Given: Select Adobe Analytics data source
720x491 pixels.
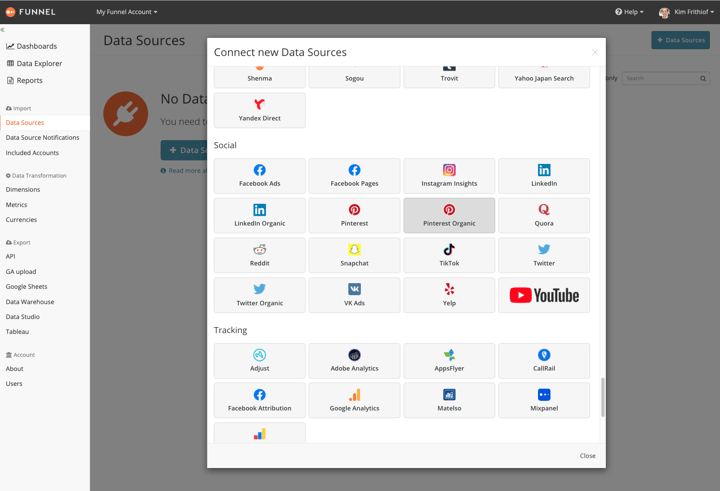Looking at the screenshot, I should 354,361.
